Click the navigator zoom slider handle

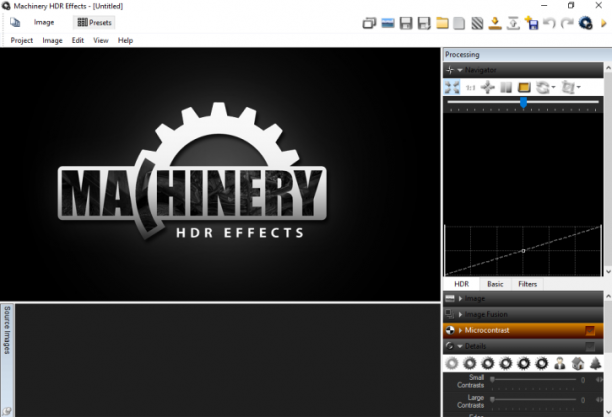523,103
